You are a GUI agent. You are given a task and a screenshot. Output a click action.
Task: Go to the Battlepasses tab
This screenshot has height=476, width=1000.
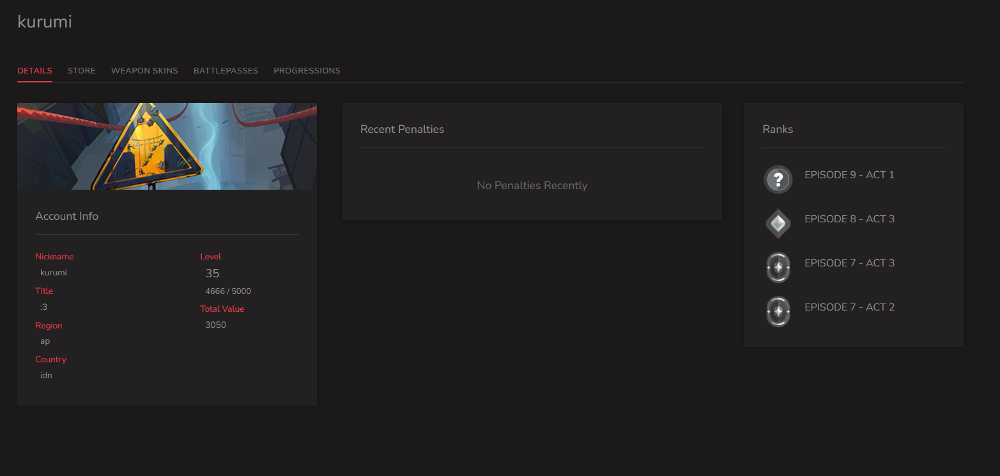tap(225, 71)
